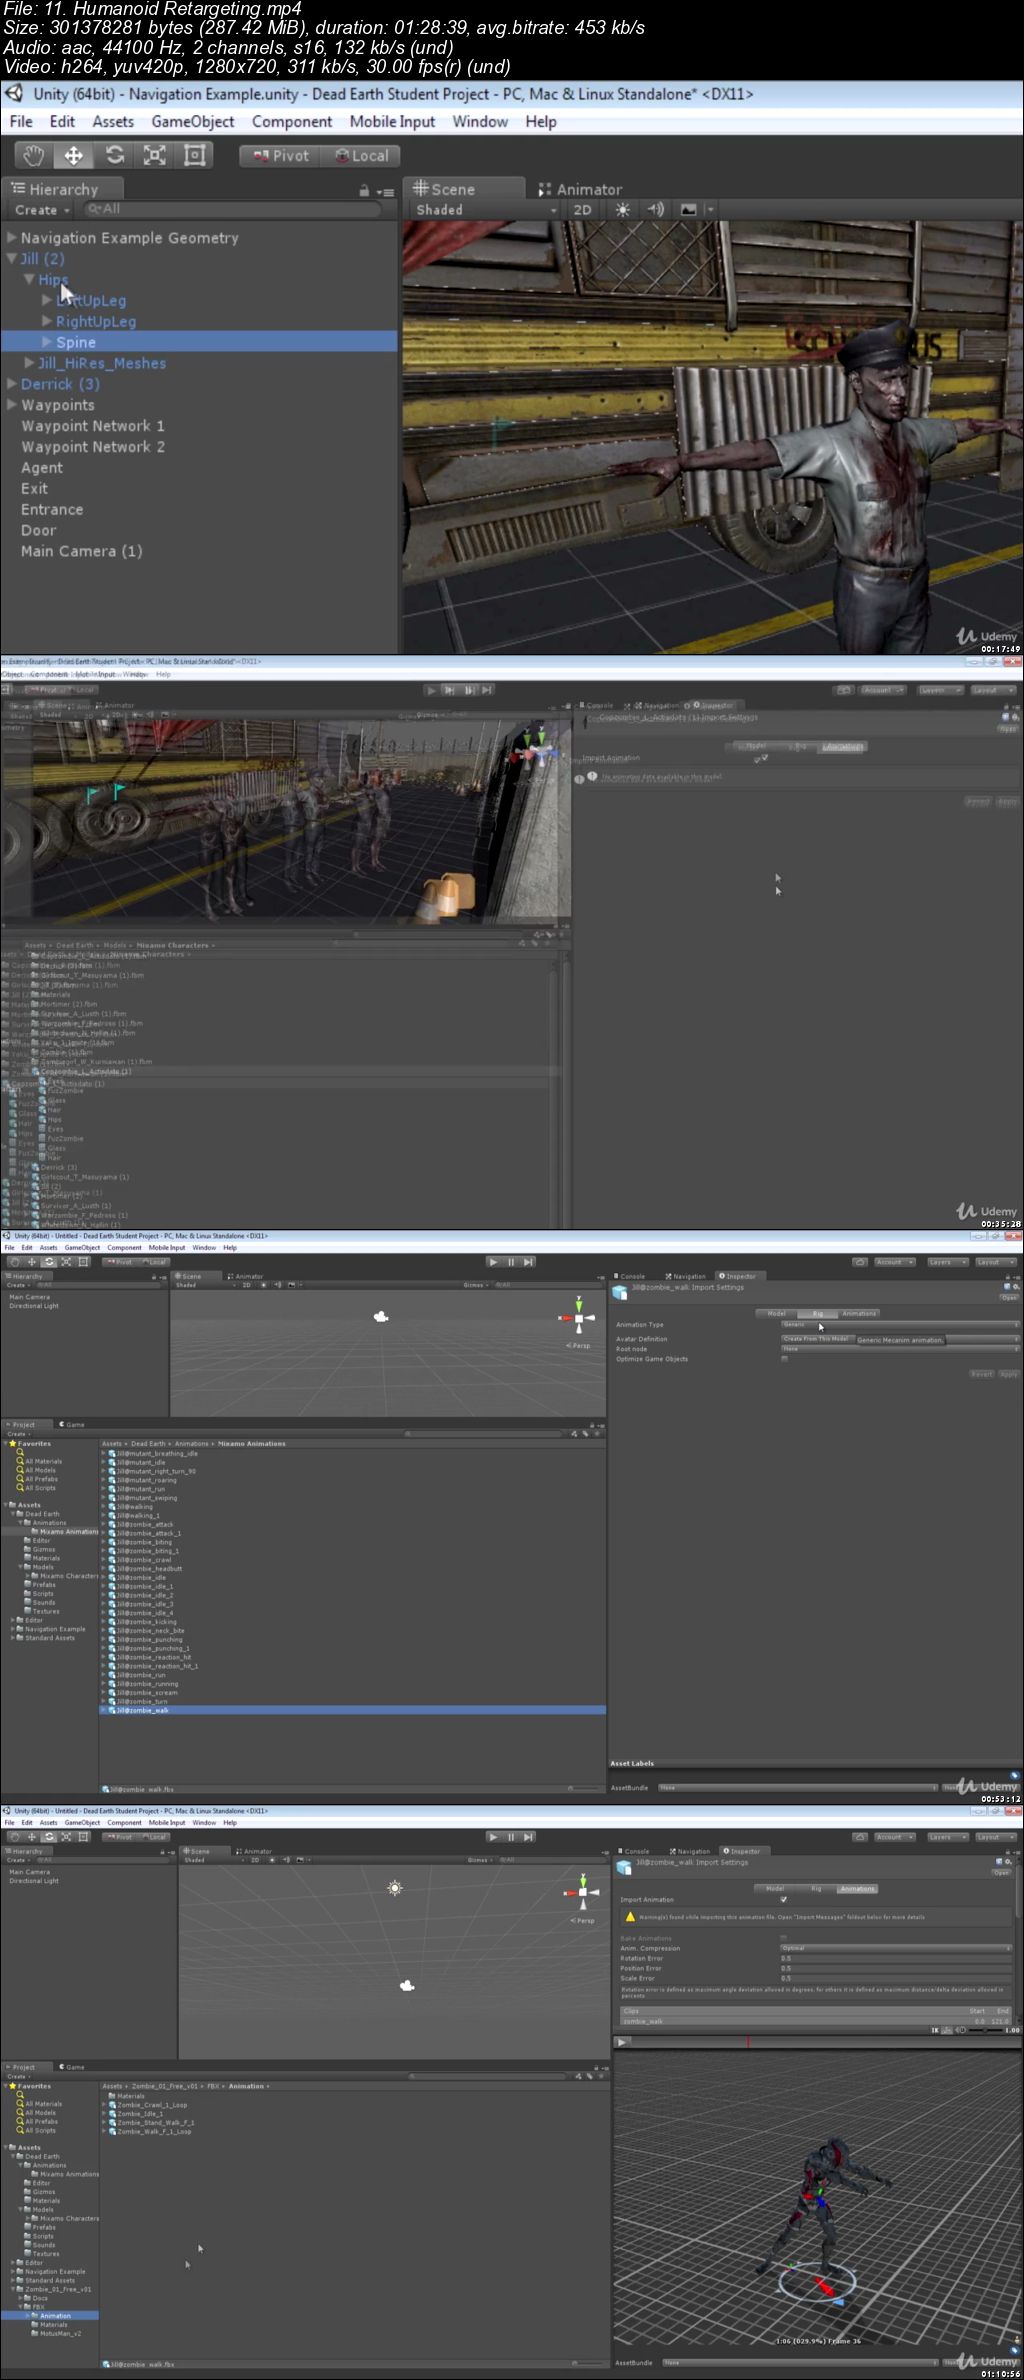This screenshot has width=1024, height=2380.
Task: Toggle scene effects image icon in the 00:17:49 frame
Action: tap(689, 210)
